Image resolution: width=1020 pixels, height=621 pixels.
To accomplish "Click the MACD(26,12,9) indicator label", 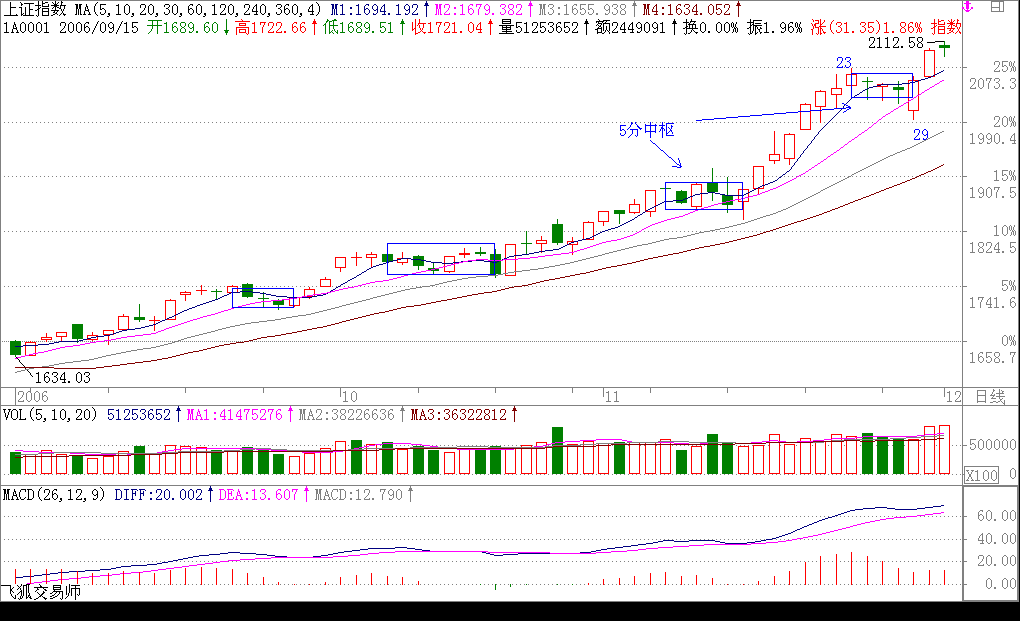I will (54, 494).
